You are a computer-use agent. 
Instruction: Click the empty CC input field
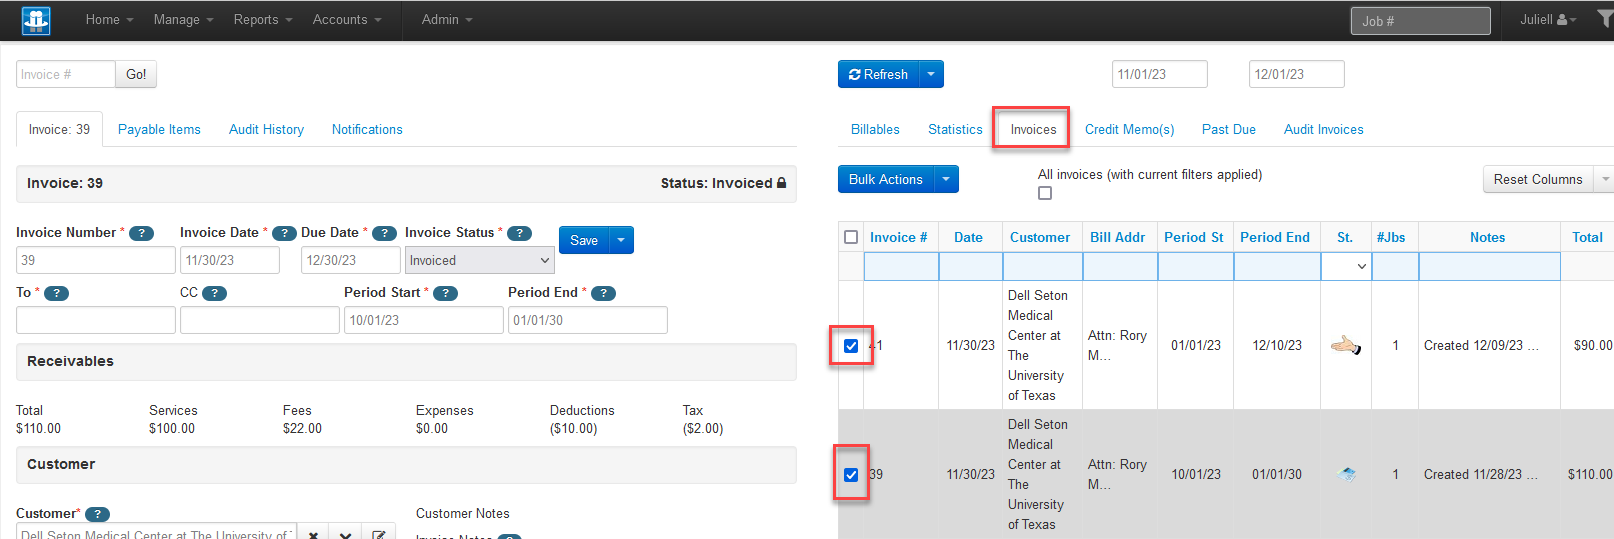(x=260, y=320)
